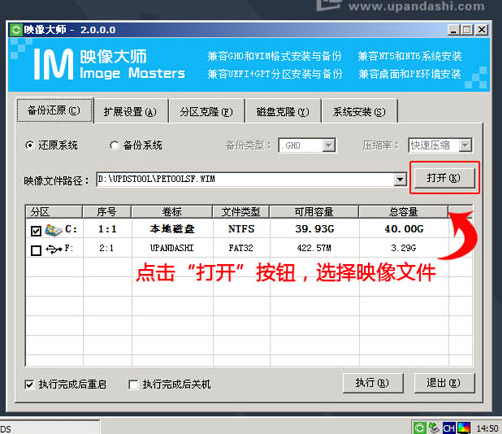Screen dimensions: 502x434
Task: Click the colorful display tray icon
Action: (x=464, y=428)
